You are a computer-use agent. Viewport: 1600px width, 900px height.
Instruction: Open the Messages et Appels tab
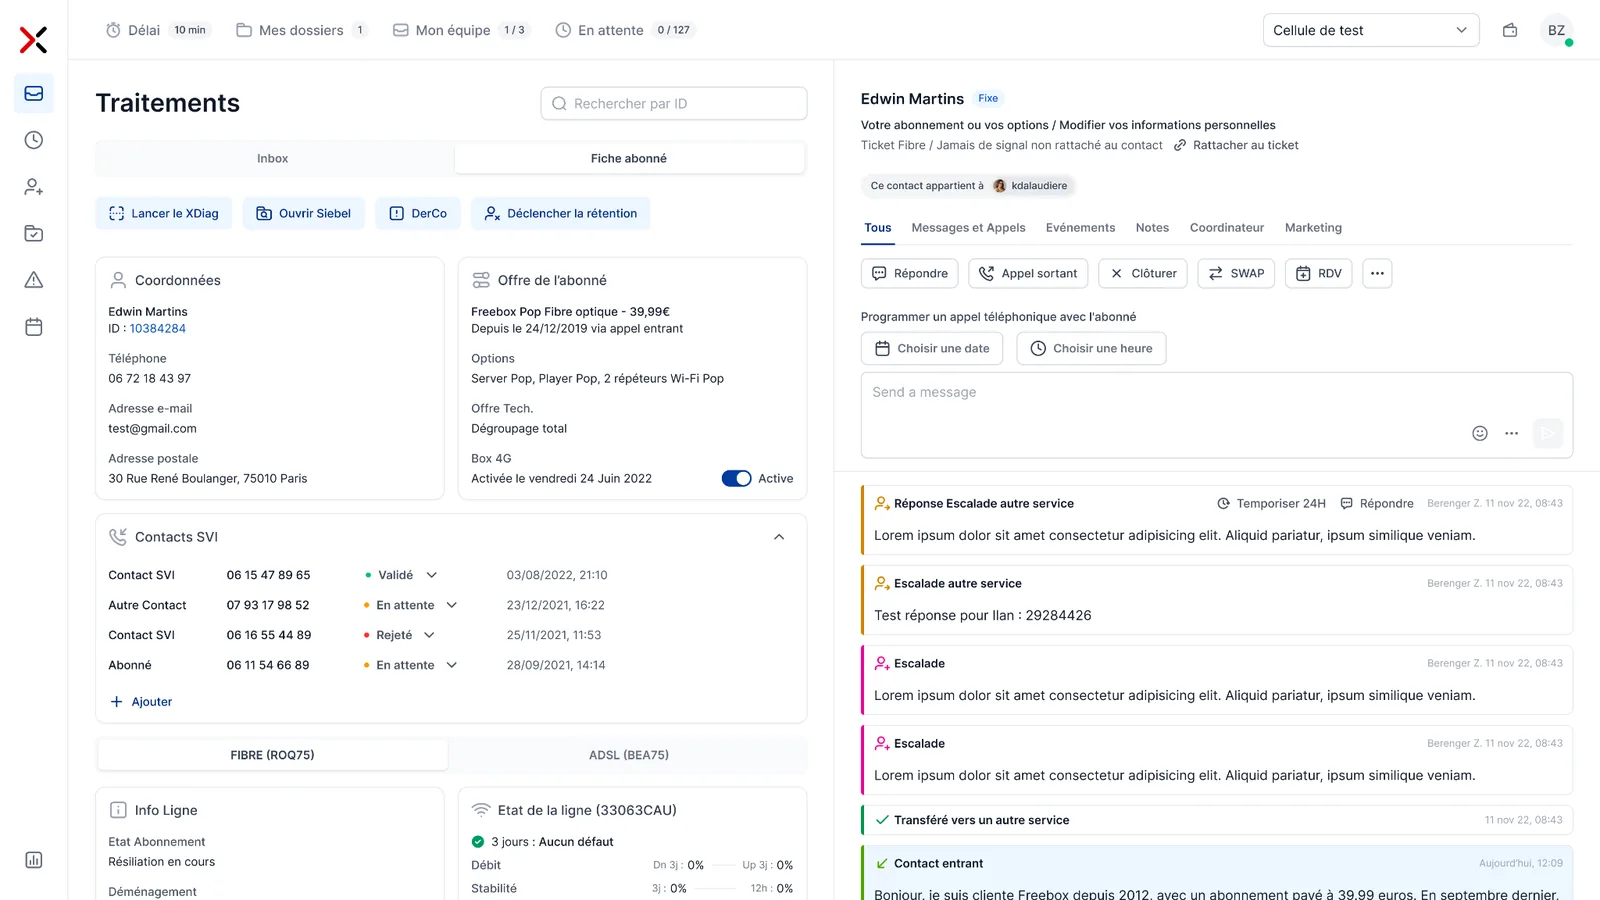point(968,228)
